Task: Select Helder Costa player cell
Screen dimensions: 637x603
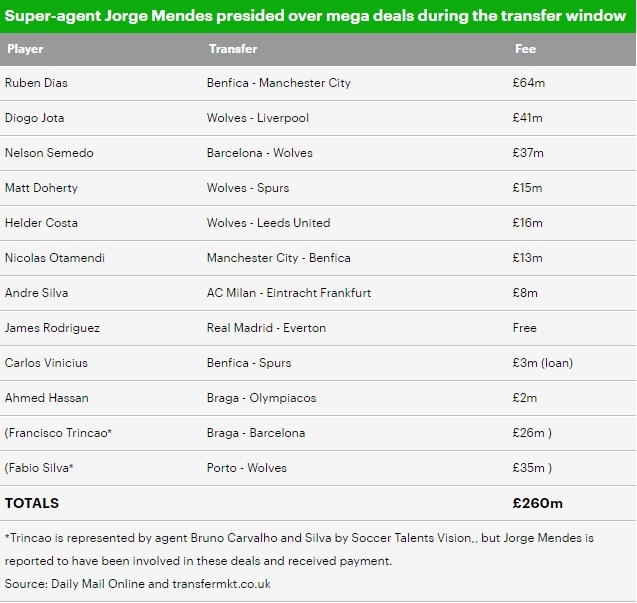Action: [x=41, y=223]
